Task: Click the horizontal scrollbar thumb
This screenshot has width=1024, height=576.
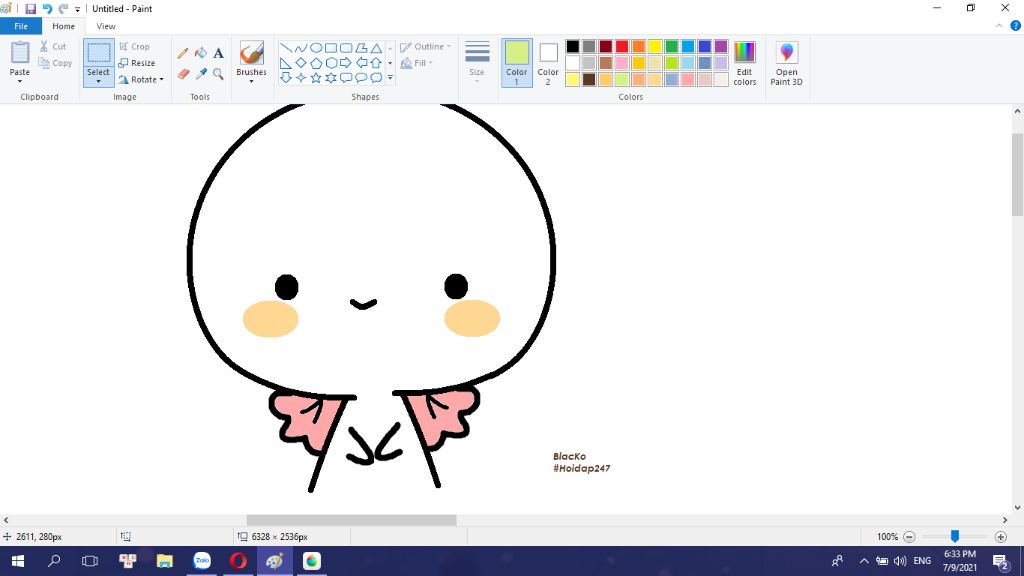Action: [351, 520]
